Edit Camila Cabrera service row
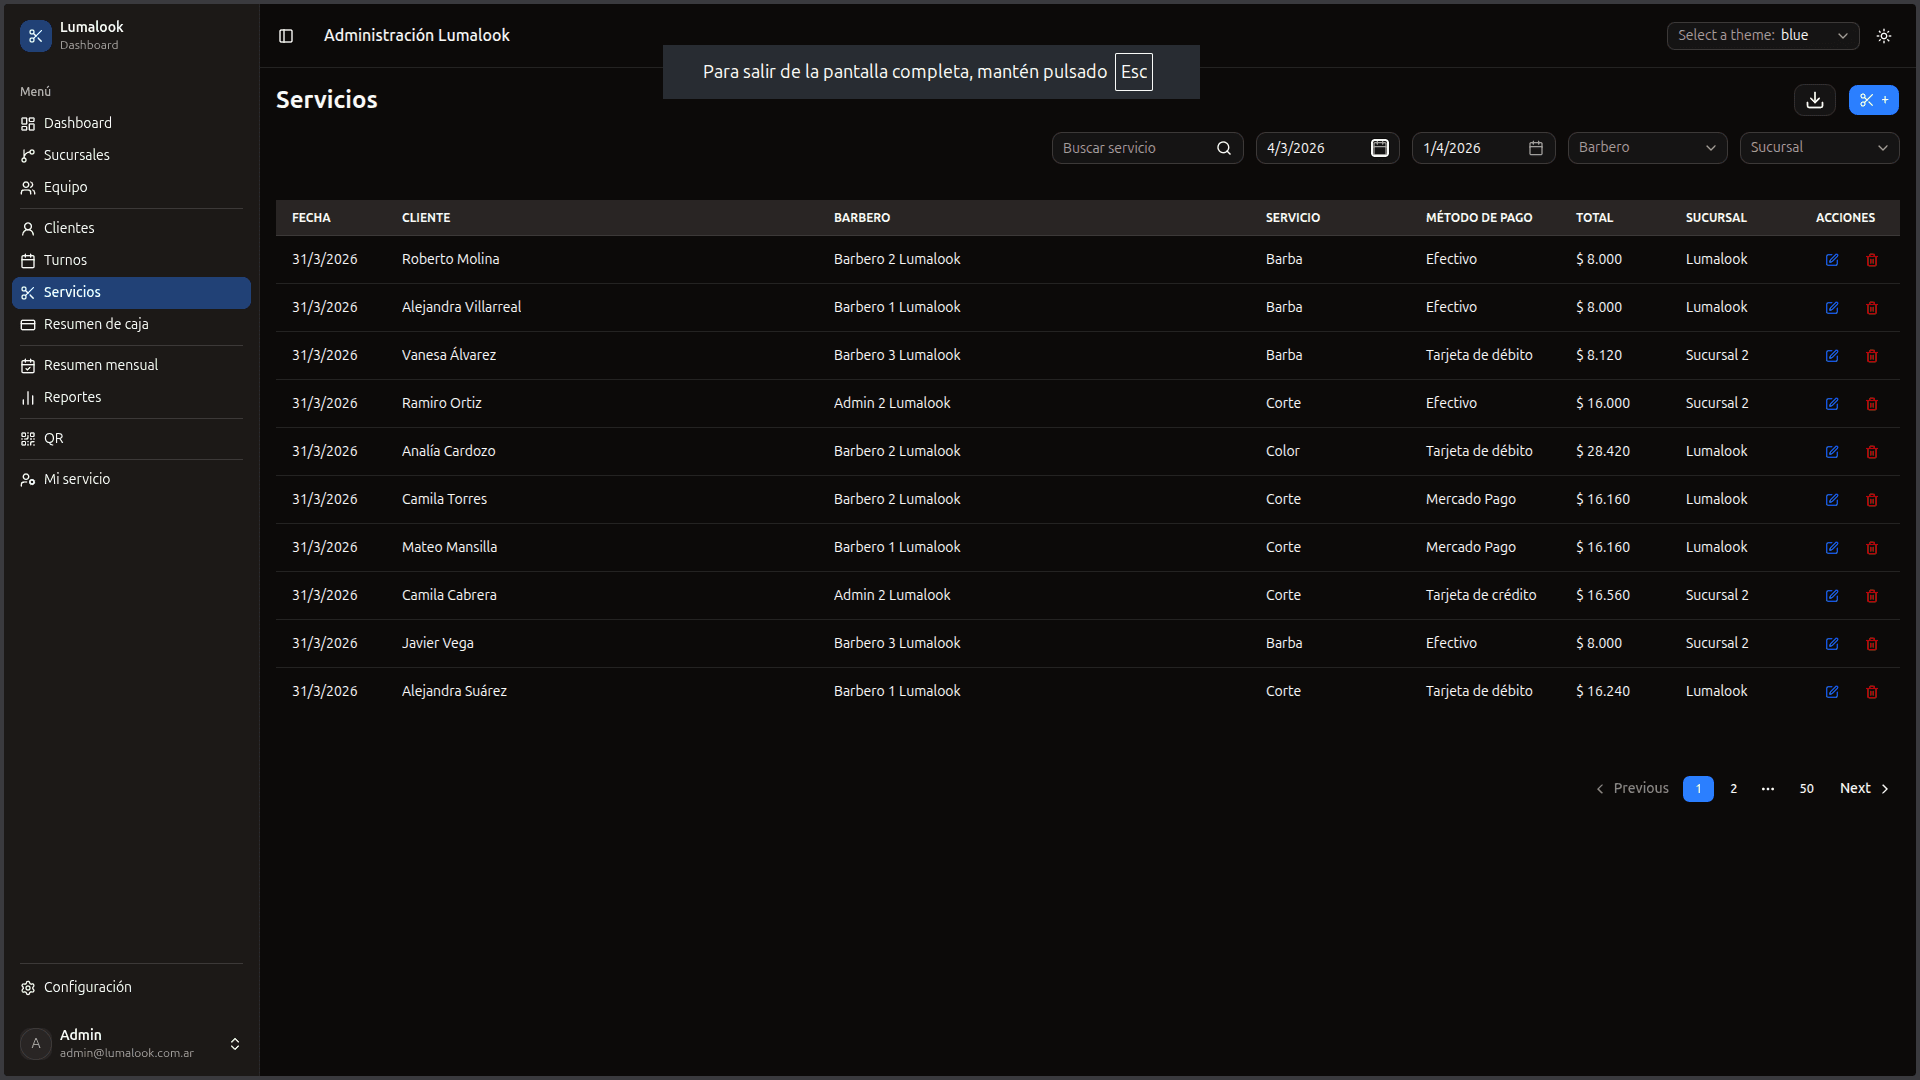This screenshot has height=1080, width=1920. [x=1832, y=596]
